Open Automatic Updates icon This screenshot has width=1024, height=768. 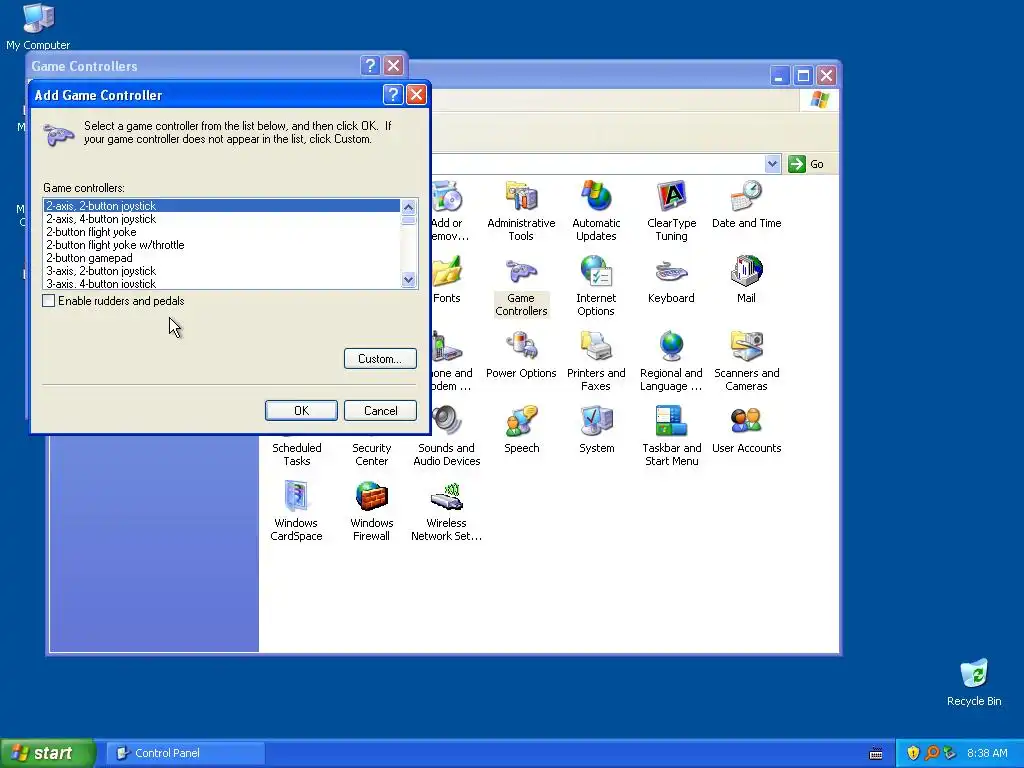coord(596,210)
